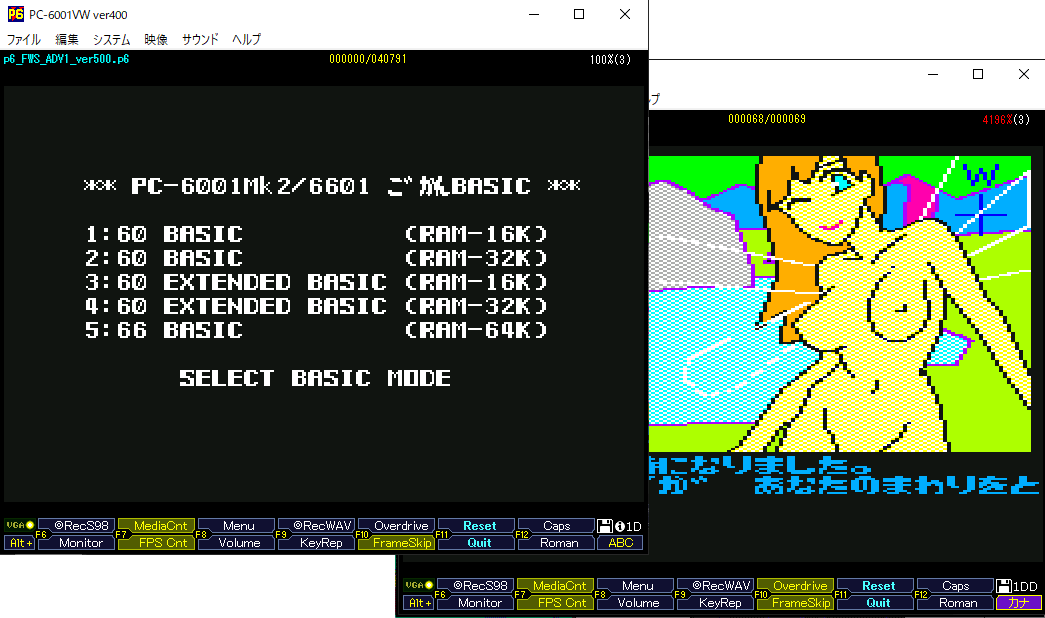1045x618 pixels.
Task: Disable Overdrive in the rear window
Action: click(795, 586)
